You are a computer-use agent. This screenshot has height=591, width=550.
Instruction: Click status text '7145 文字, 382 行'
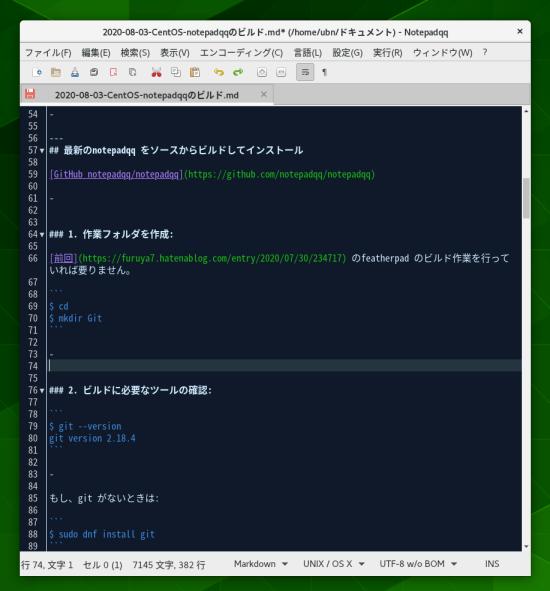click(169, 565)
